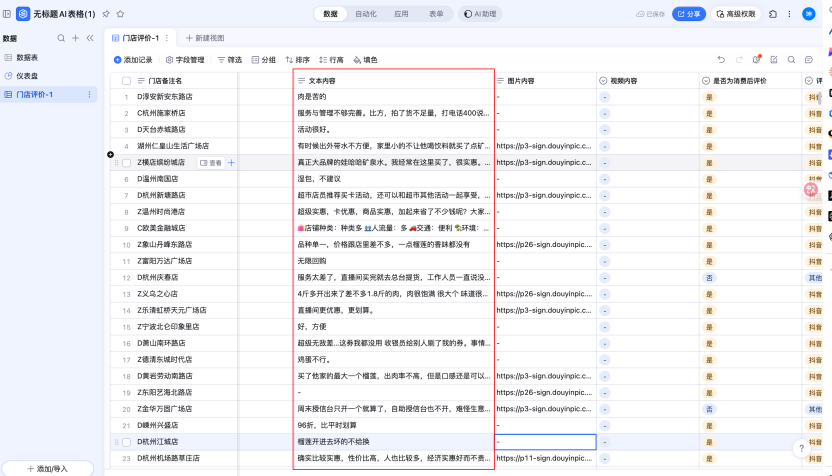Image resolution: width=832 pixels, height=476 pixels.
Task: Collapse the data sidebar with double-chevron icon
Action: [x=90, y=37]
